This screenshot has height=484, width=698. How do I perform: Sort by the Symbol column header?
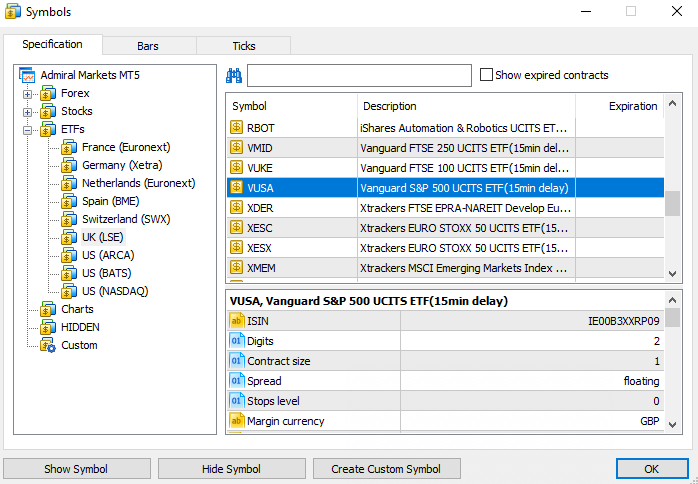(x=292, y=106)
